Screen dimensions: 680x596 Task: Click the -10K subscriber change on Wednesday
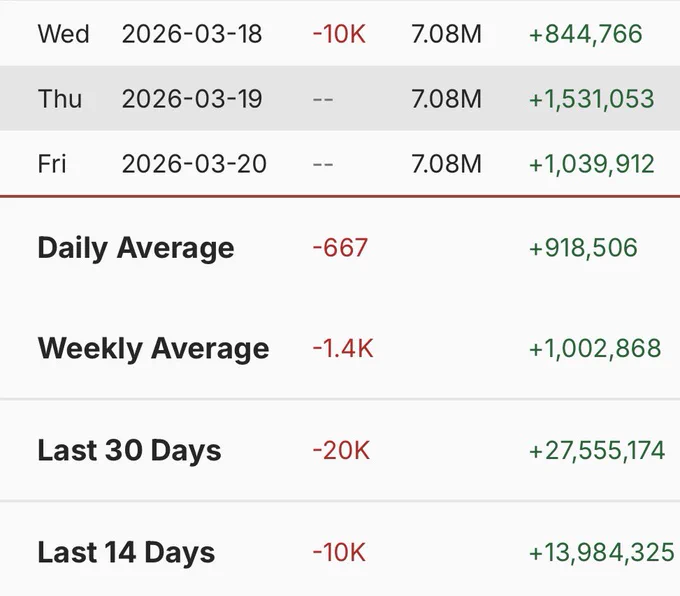[339, 34]
